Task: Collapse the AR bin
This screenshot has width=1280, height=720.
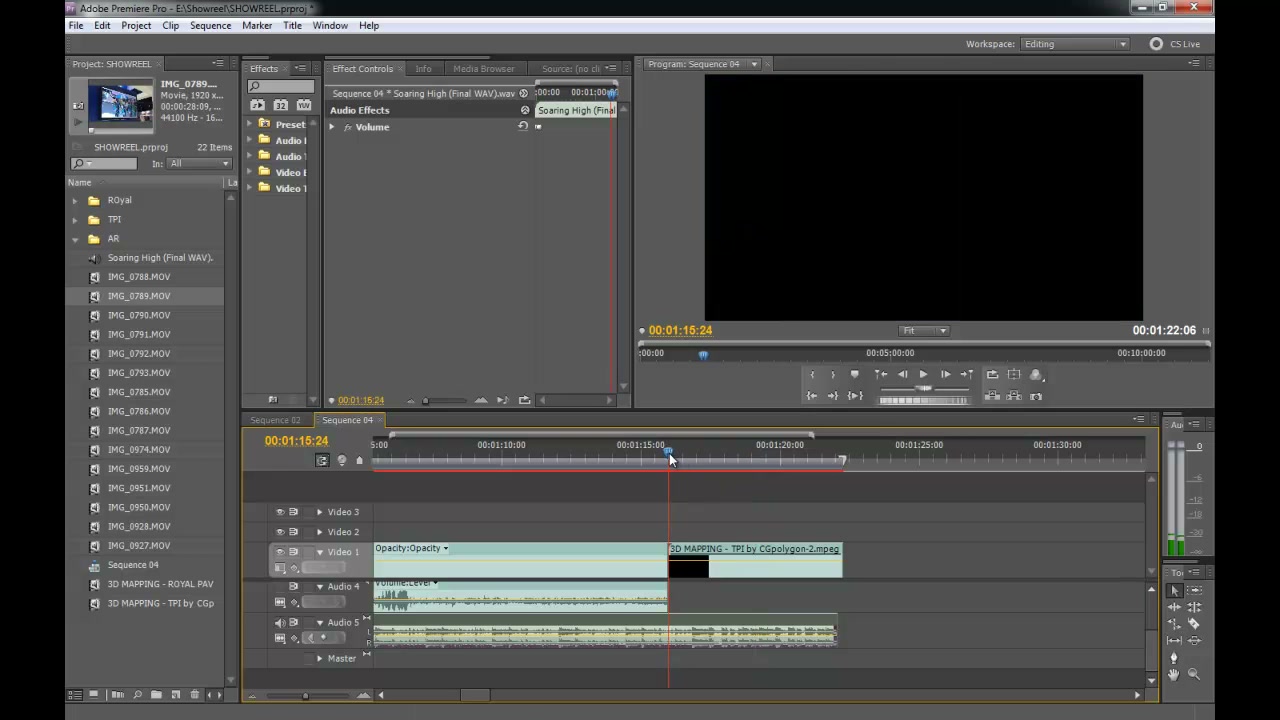Action: pyautogui.click(x=75, y=239)
